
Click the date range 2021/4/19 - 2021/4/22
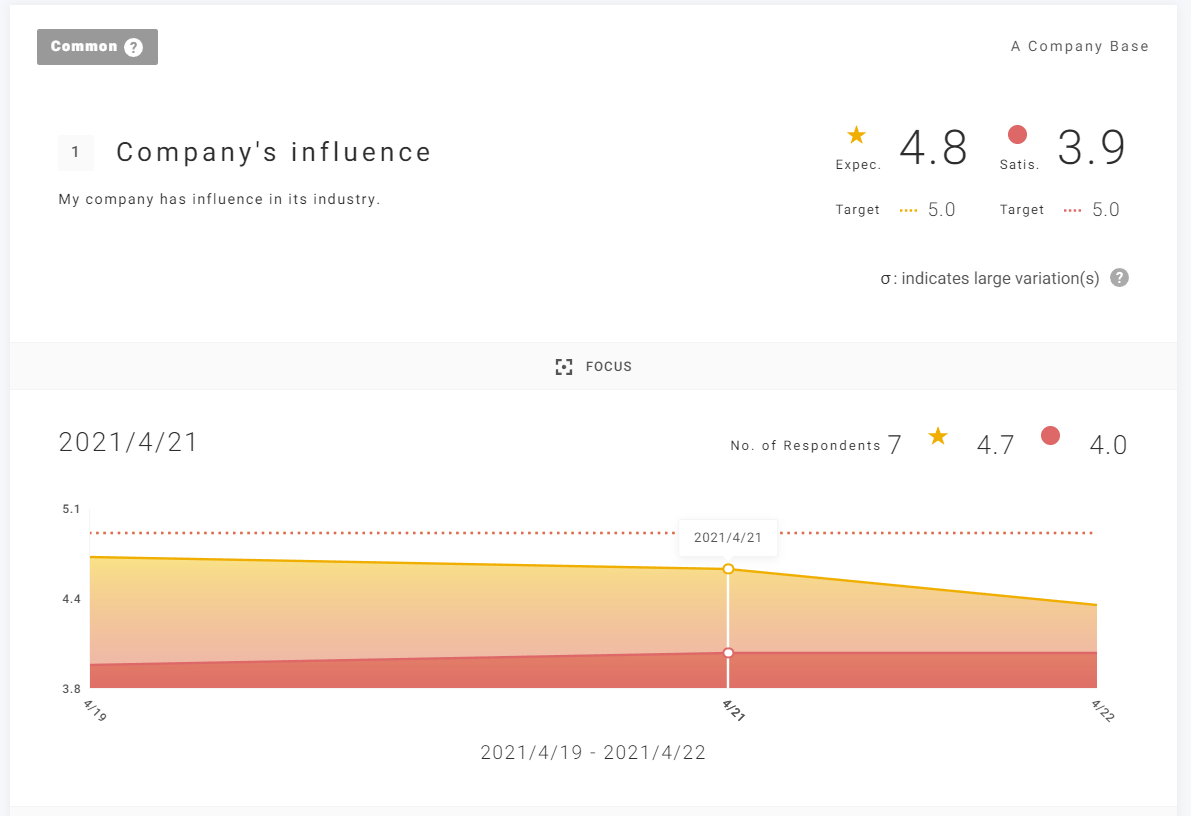coord(593,753)
